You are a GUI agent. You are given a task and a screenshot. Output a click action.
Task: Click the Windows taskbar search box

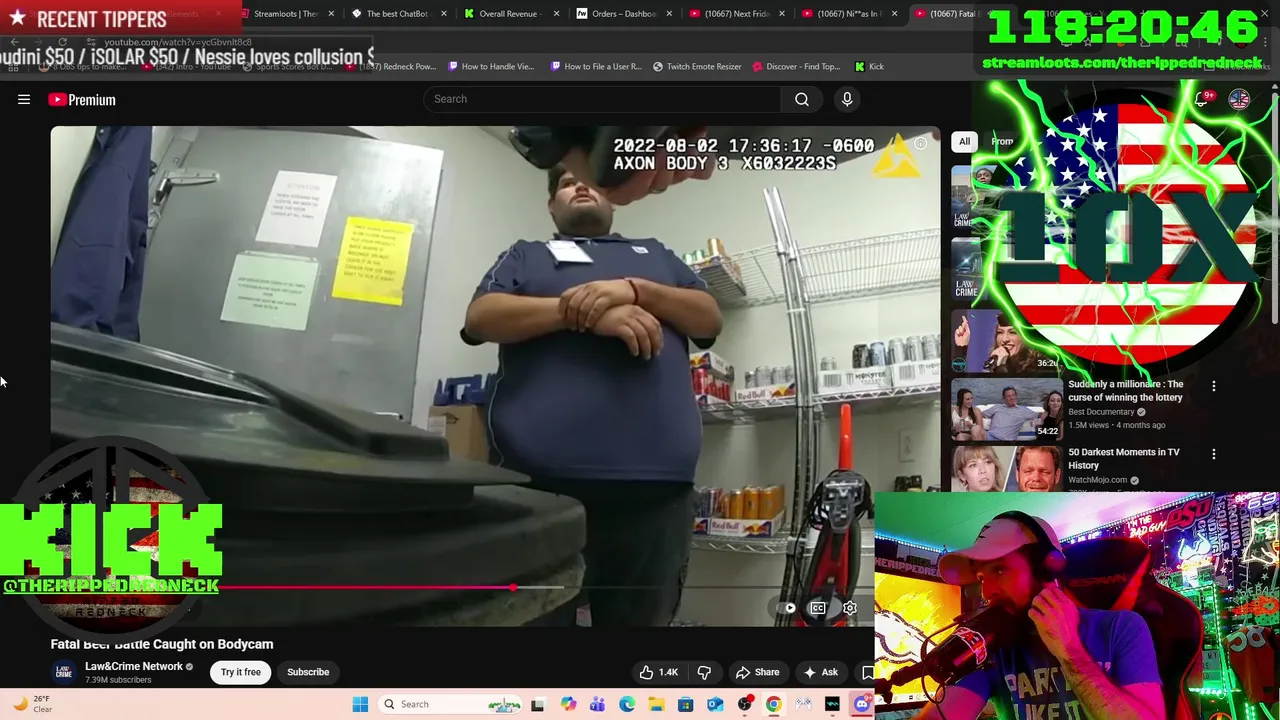(x=450, y=704)
